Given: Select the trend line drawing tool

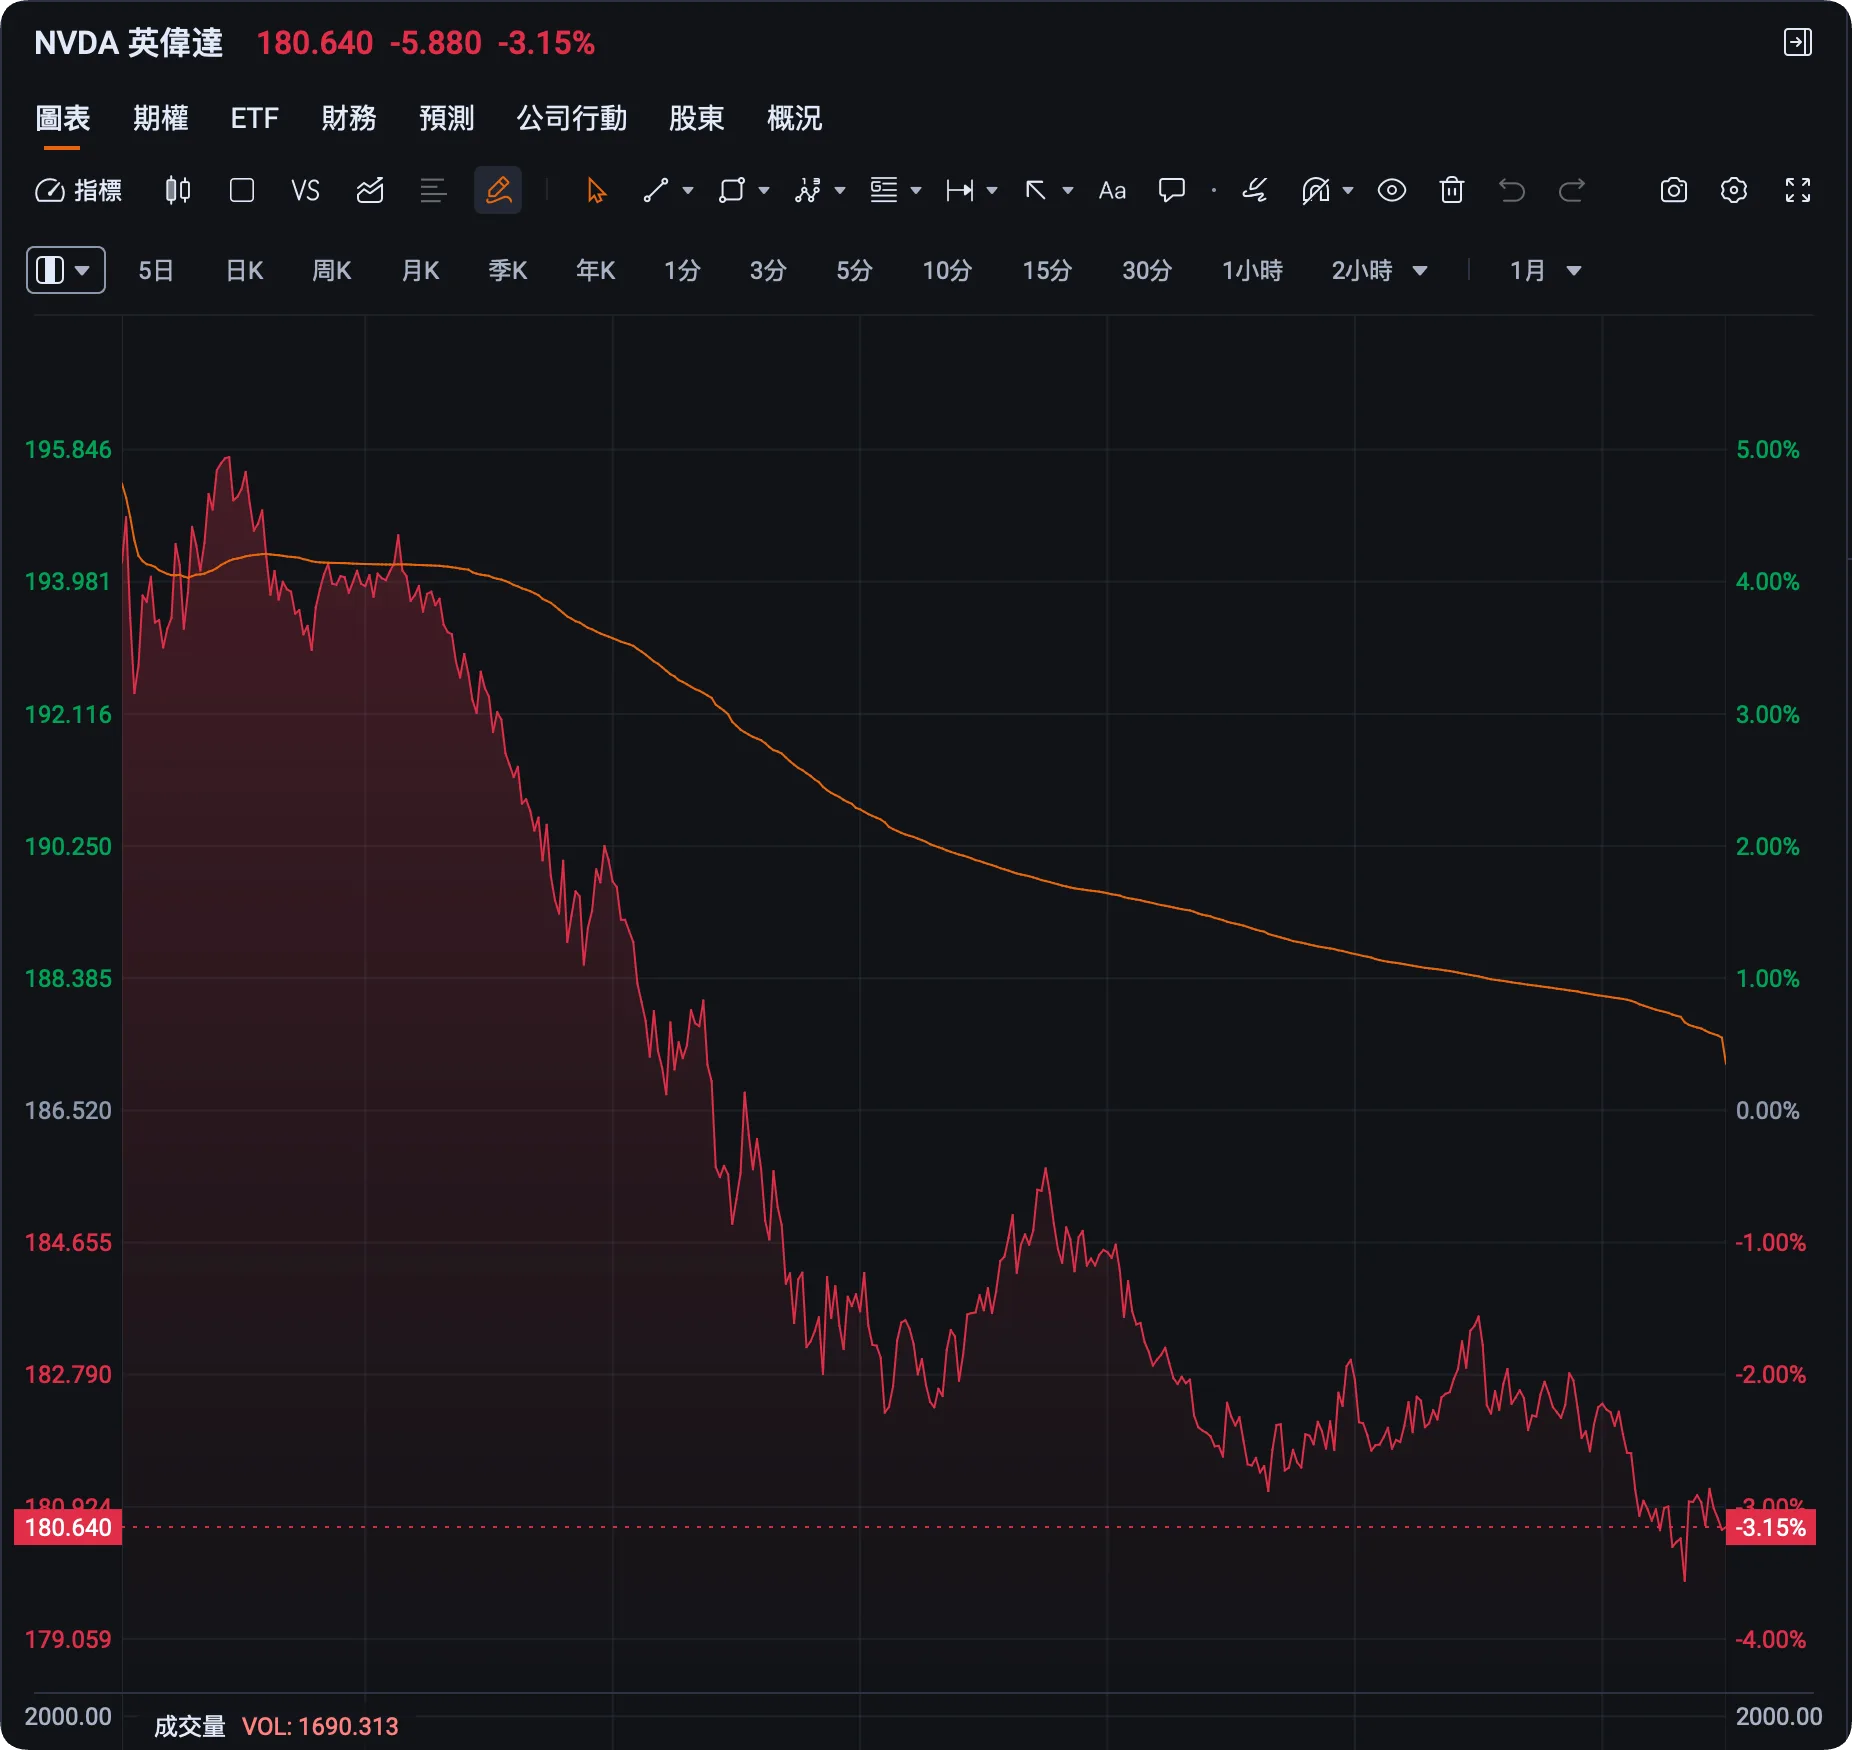Looking at the screenshot, I should point(656,190).
